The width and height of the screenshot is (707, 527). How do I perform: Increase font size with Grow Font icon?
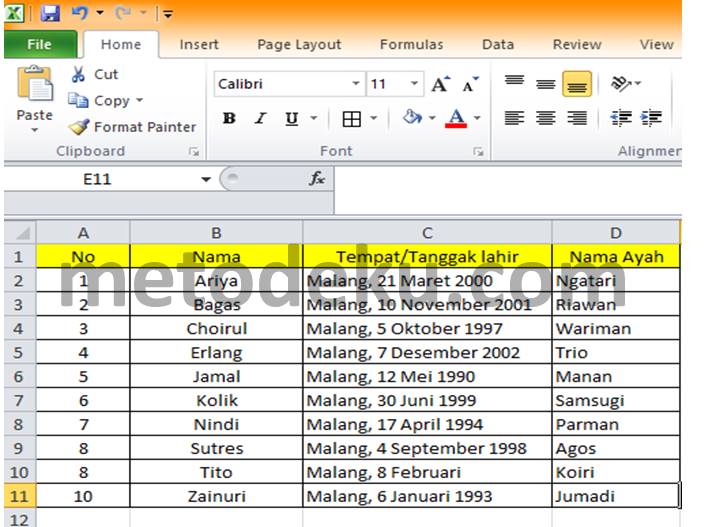click(x=441, y=84)
